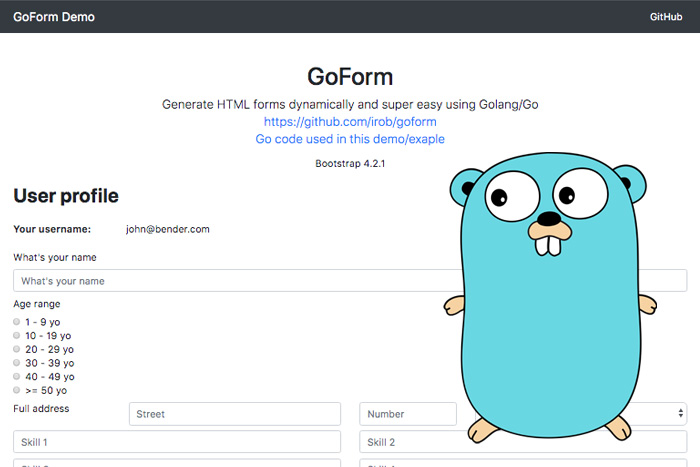
Task: Click the john@bender.com username text
Action: click(x=167, y=229)
